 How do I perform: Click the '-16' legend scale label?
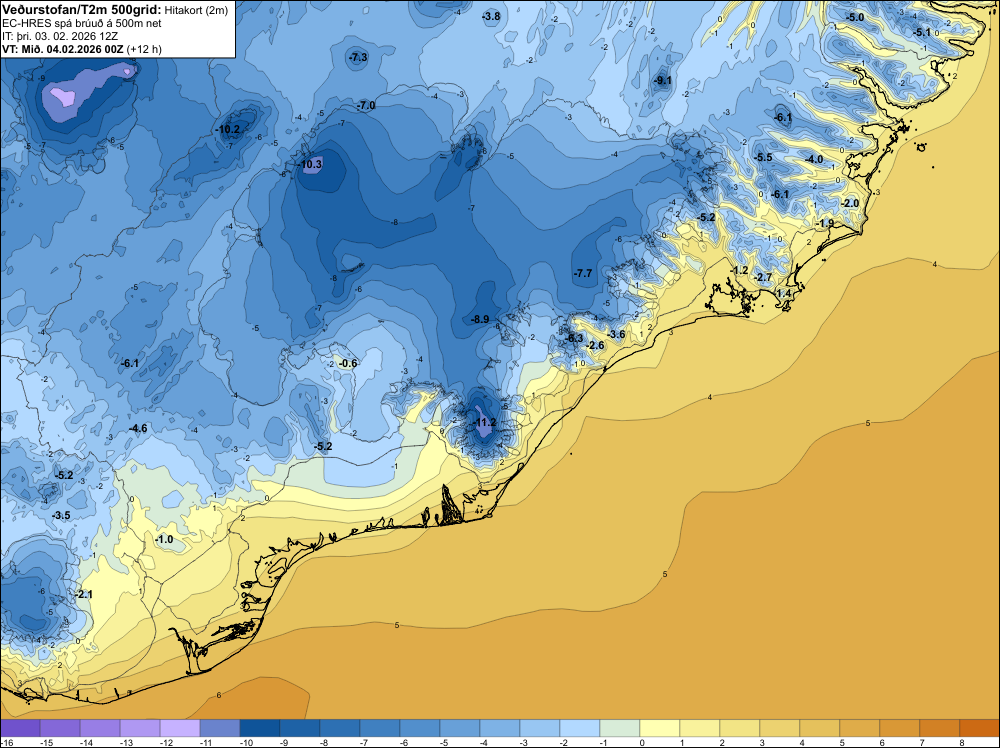click(6, 742)
